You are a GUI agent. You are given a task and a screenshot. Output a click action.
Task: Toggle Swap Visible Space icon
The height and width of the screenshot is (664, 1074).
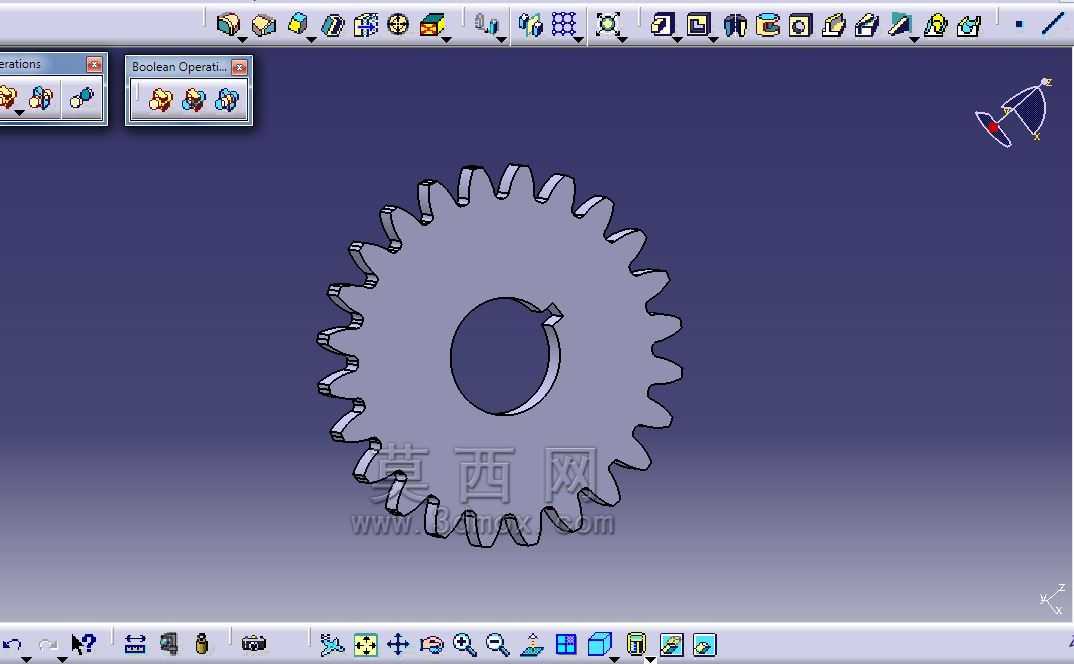point(705,645)
